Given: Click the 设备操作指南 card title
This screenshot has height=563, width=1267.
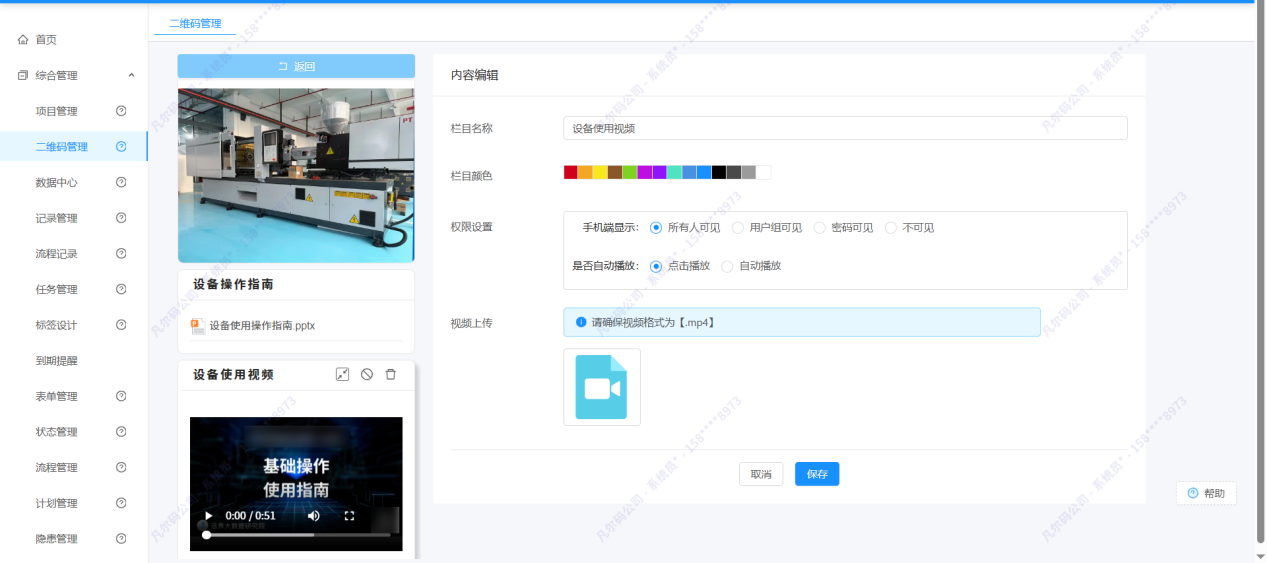Looking at the screenshot, I should 234,284.
